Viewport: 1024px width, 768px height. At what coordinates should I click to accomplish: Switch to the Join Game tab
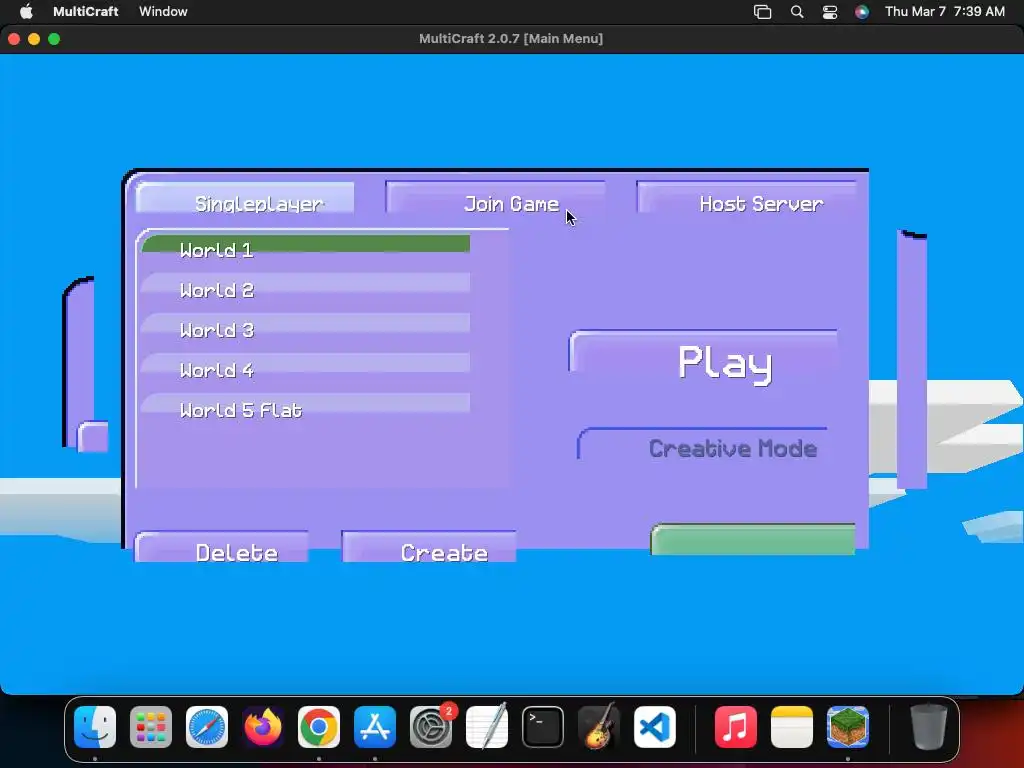pyautogui.click(x=496, y=198)
